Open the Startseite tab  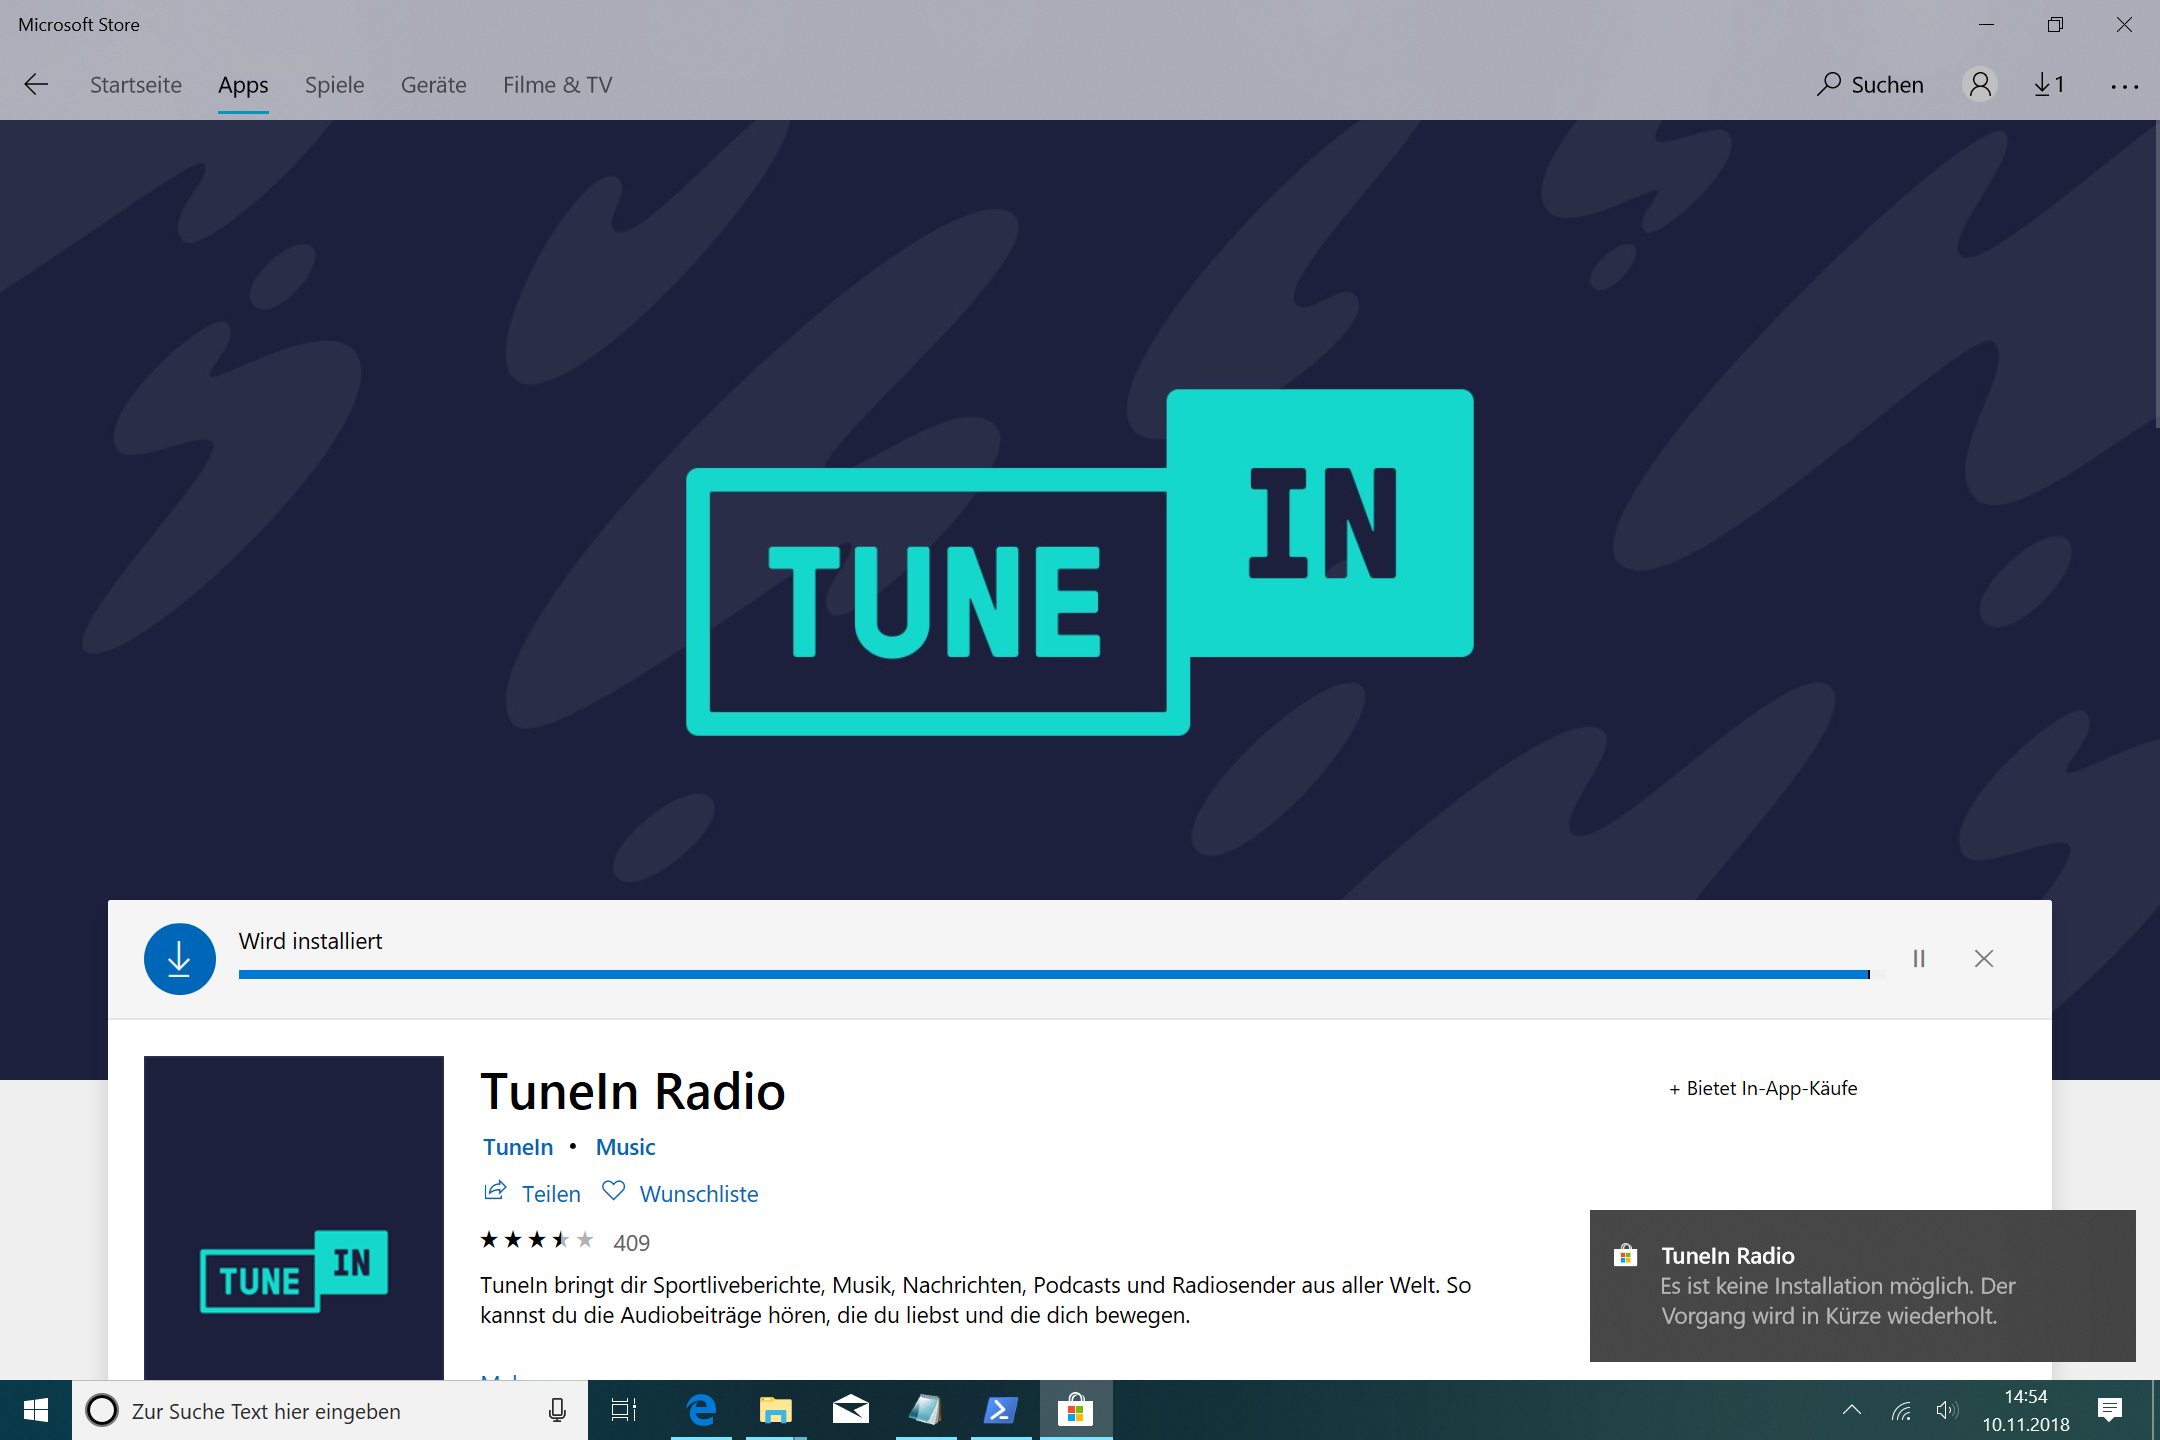(136, 85)
